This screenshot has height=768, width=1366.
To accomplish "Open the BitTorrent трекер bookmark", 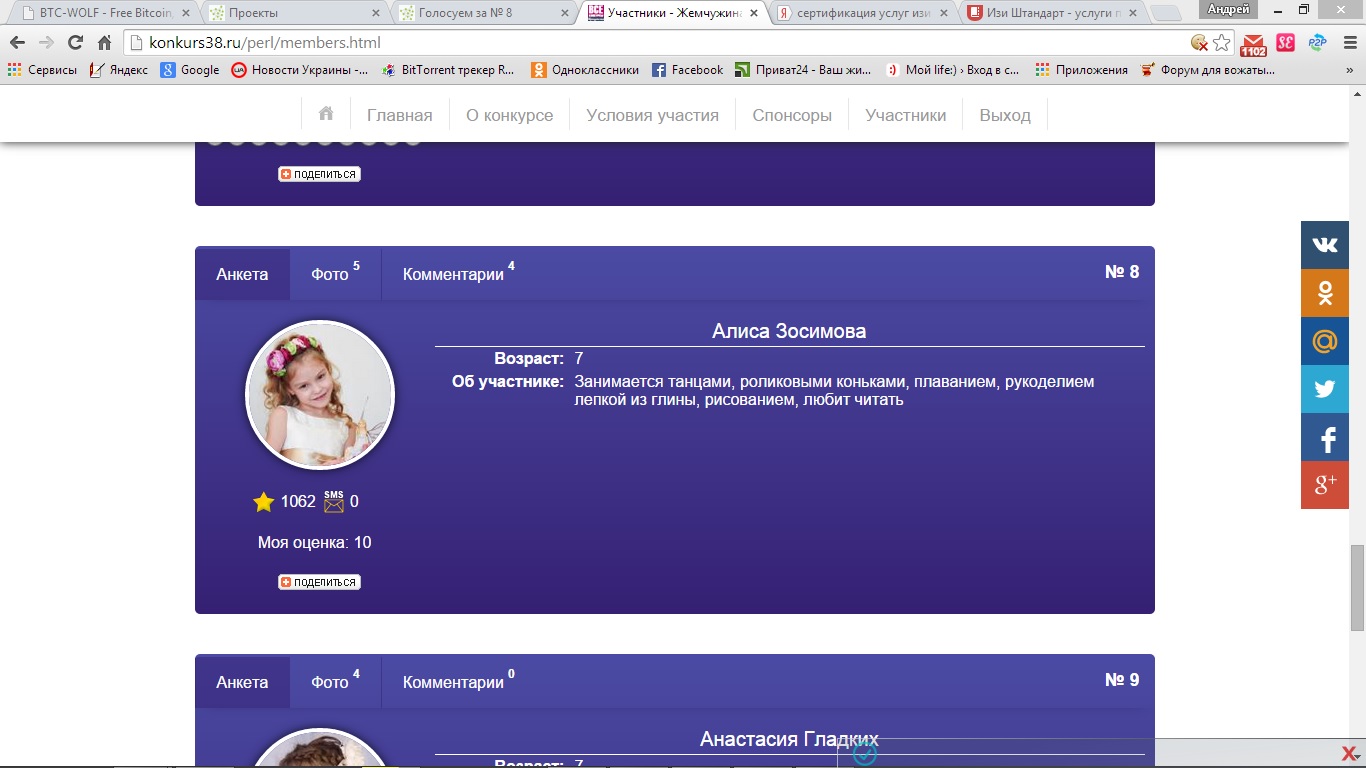I will coord(448,70).
